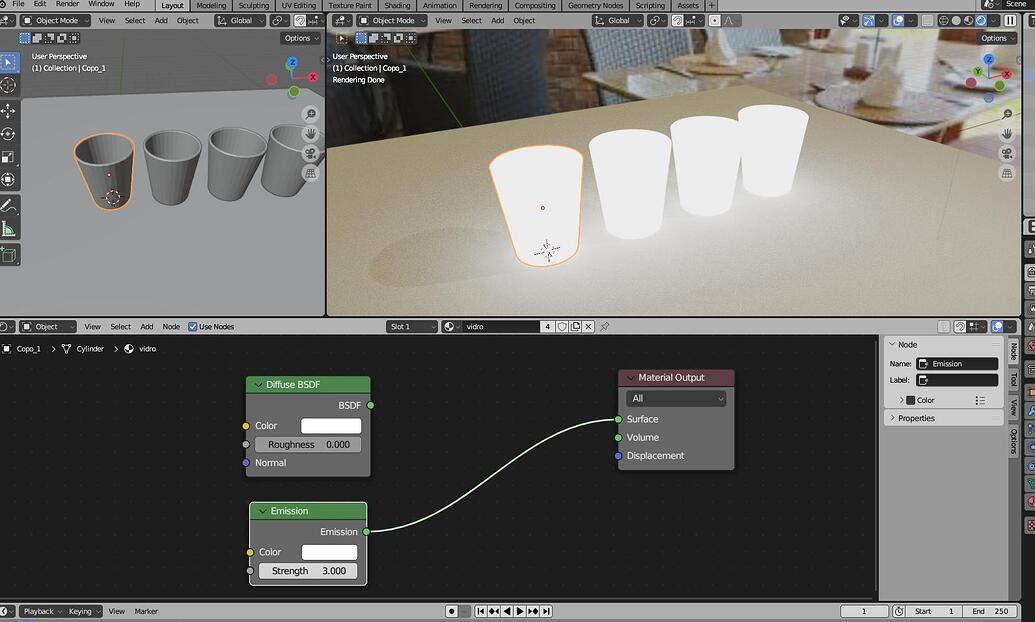Click the pan hand icon in the rendered viewport
This screenshot has height=622, width=1035.
[x=1007, y=133]
